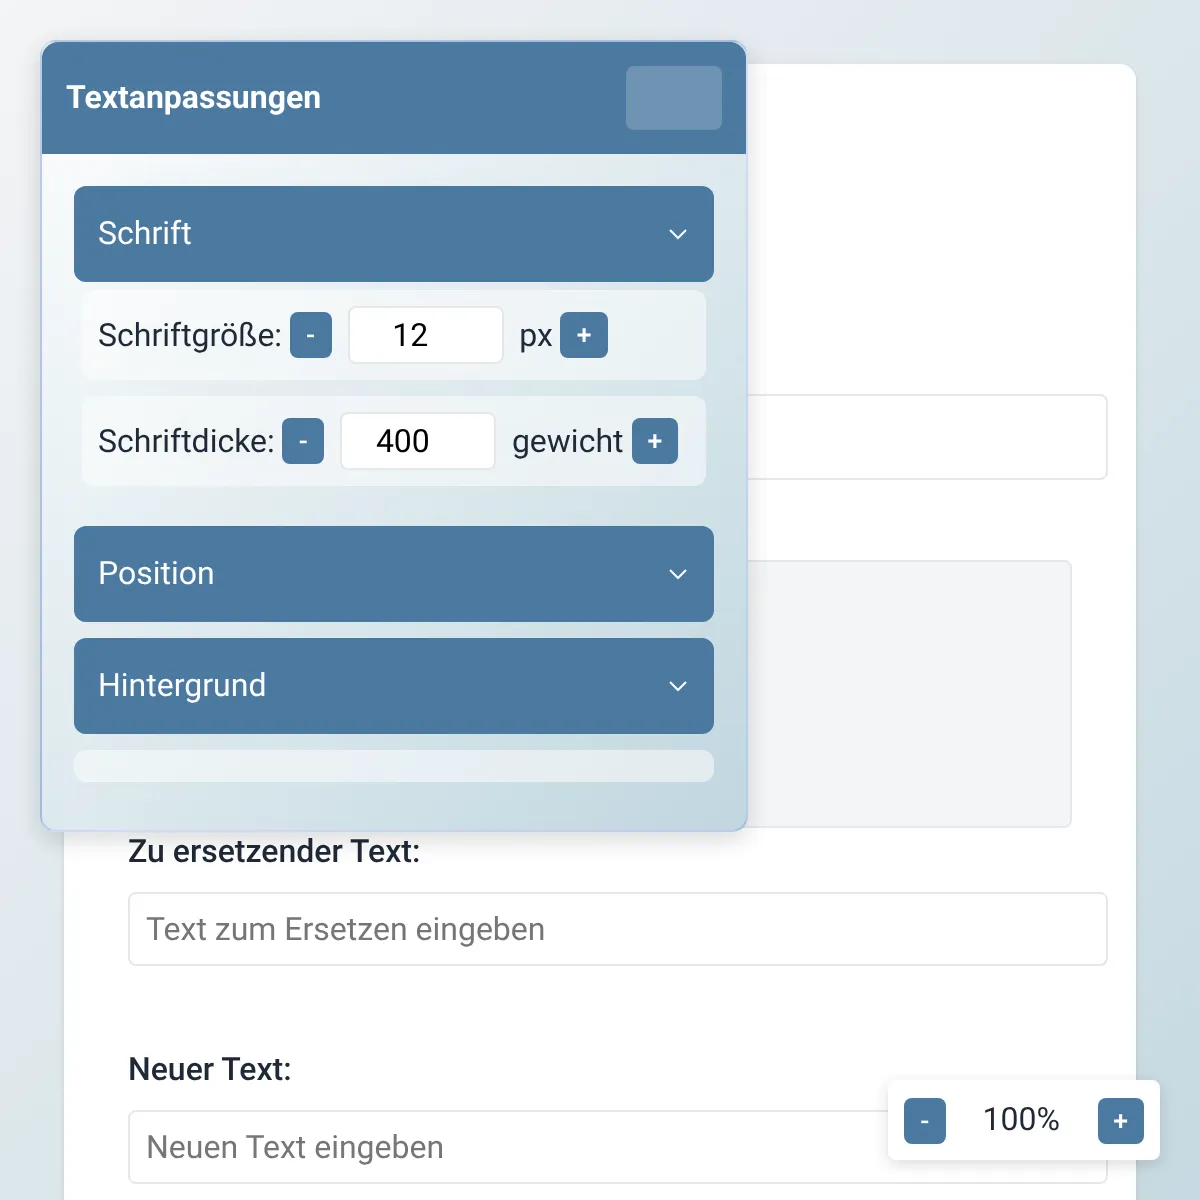Viewport: 1200px width, 1200px height.
Task: Decrease the Schriftdicke font weight
Action: click(303, 441)
